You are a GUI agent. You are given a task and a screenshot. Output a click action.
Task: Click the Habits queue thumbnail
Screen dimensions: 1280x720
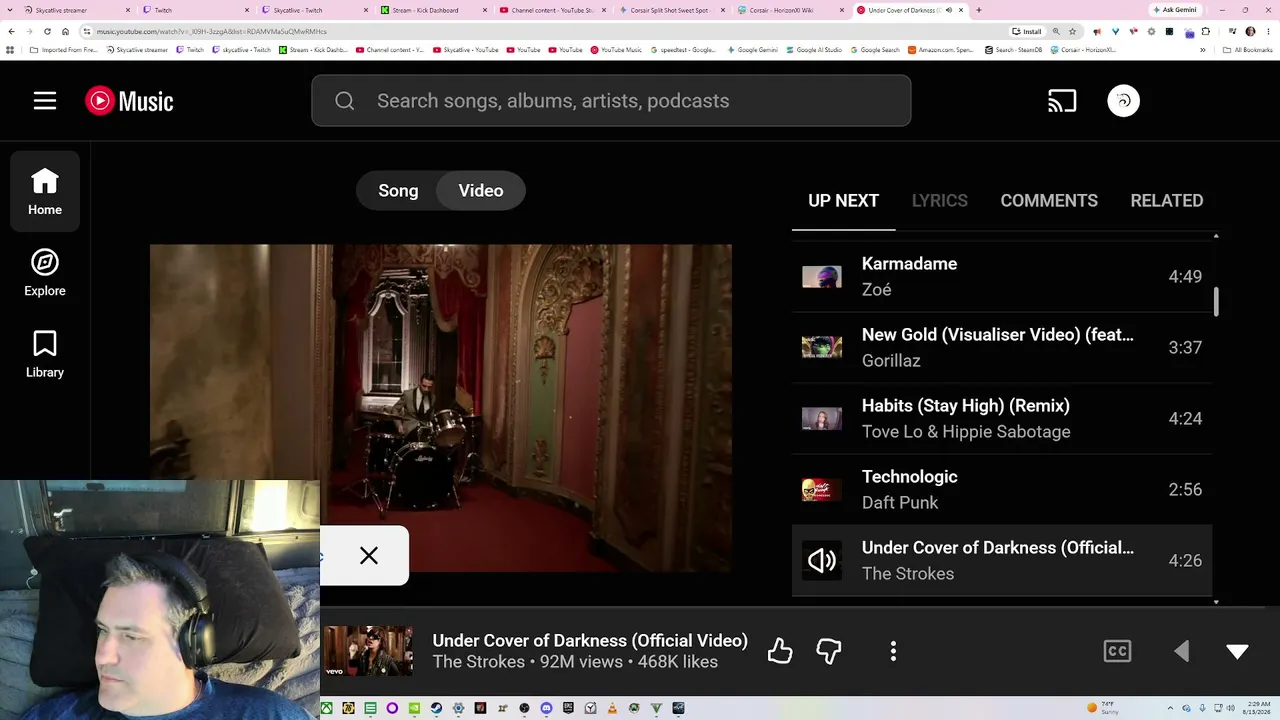[x=822, y=419]
